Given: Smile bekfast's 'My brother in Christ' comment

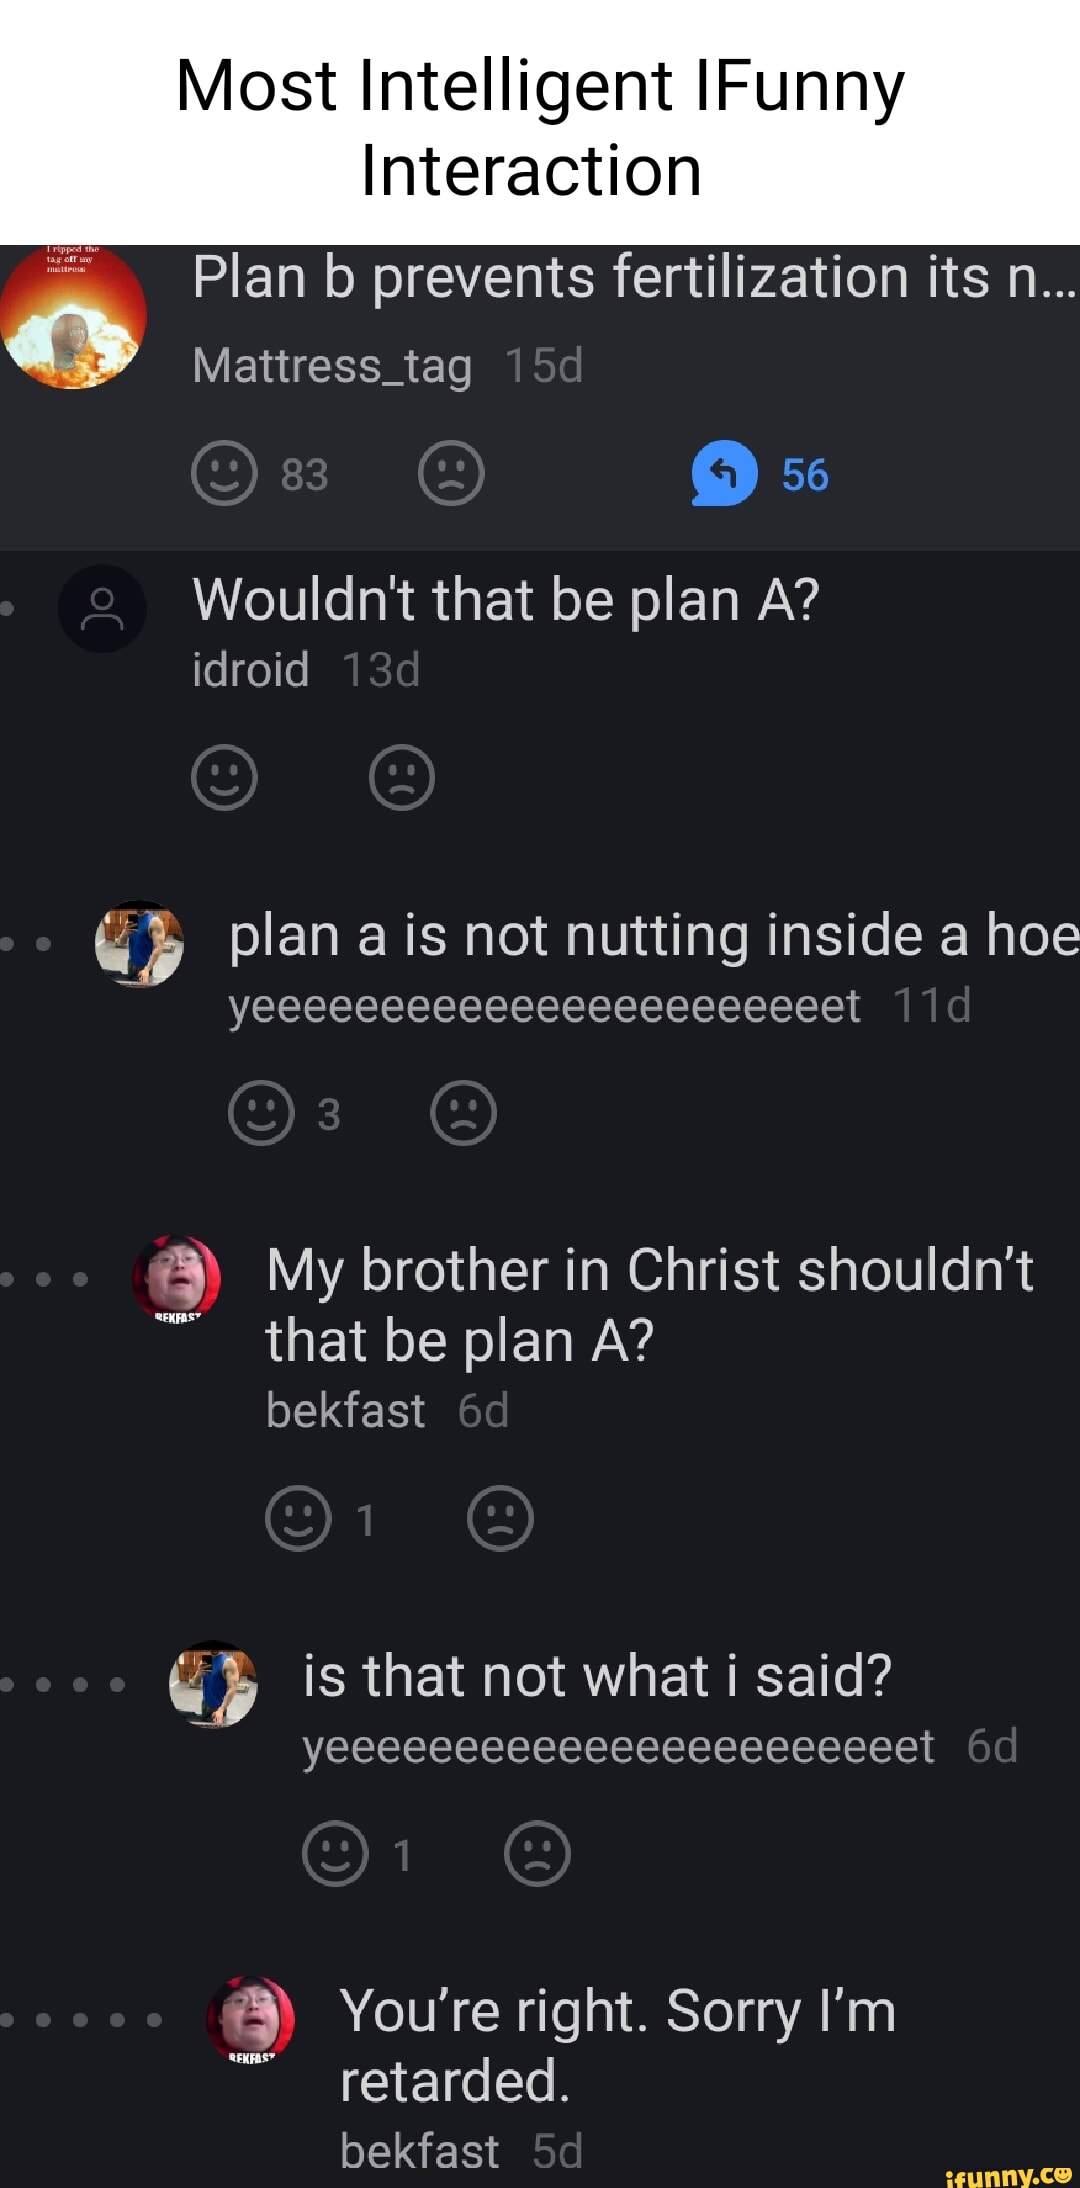Looking at the screenshot, I should point(298,1518).
